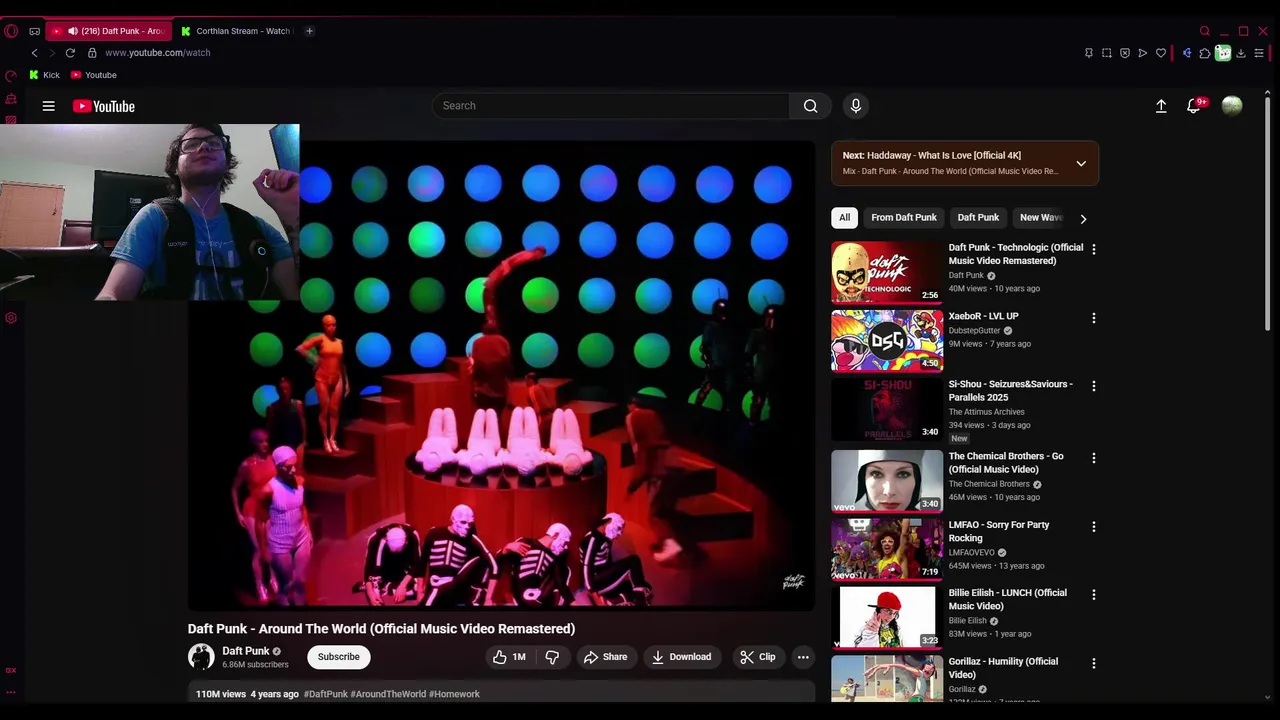Open the YouTube create upload icon
This screenshot has width=1280, height=720.
pos(1161,106)
